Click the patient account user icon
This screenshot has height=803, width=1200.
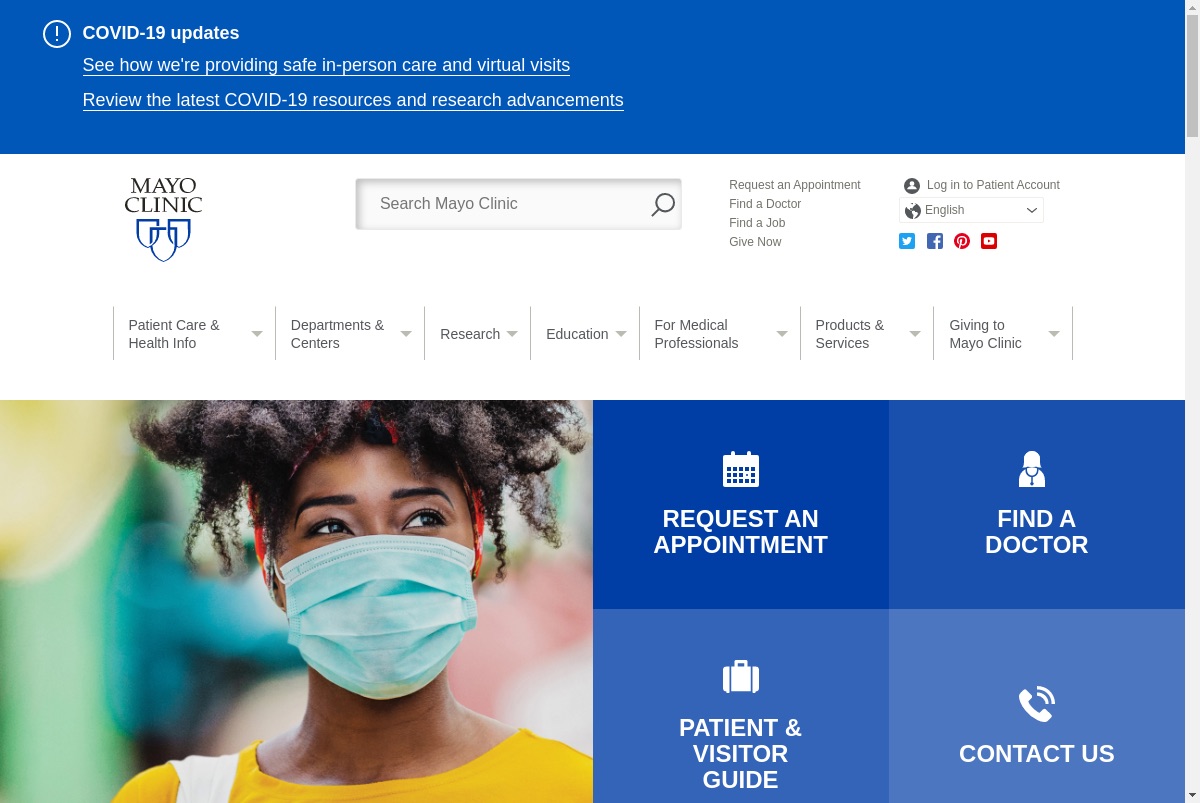pyautogui.click(x=911, y=186)
